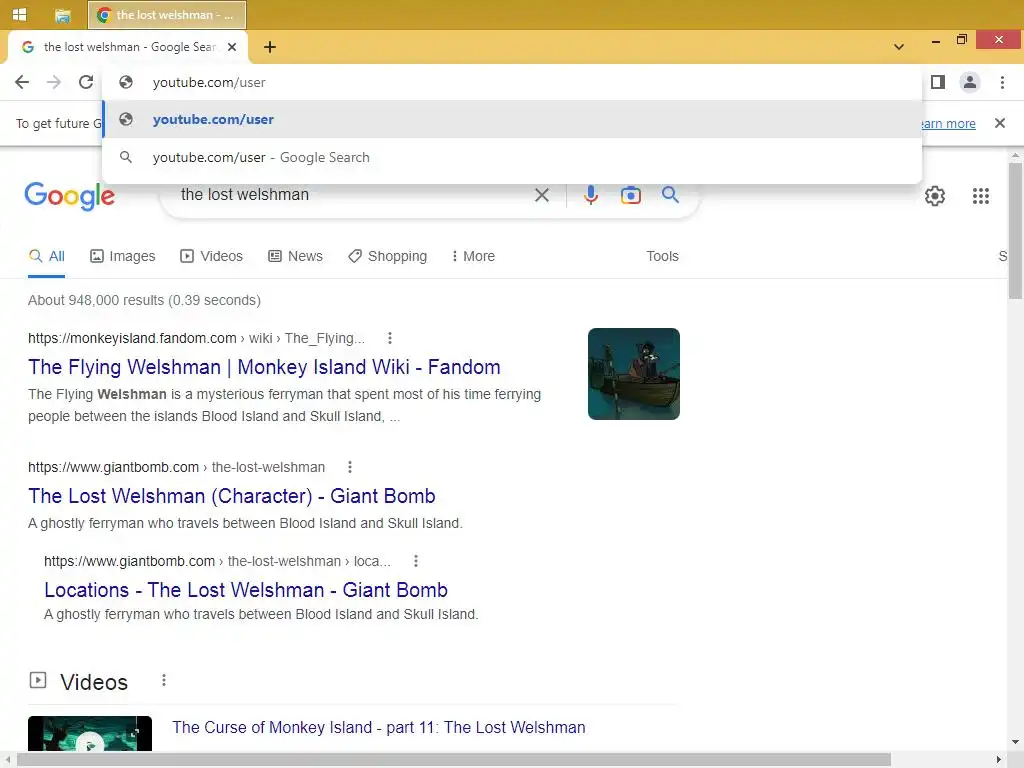Screen dimensions: 1024x768
Task: Toggle the Chrome side panel icon
Action: click(x=938, y=82)
